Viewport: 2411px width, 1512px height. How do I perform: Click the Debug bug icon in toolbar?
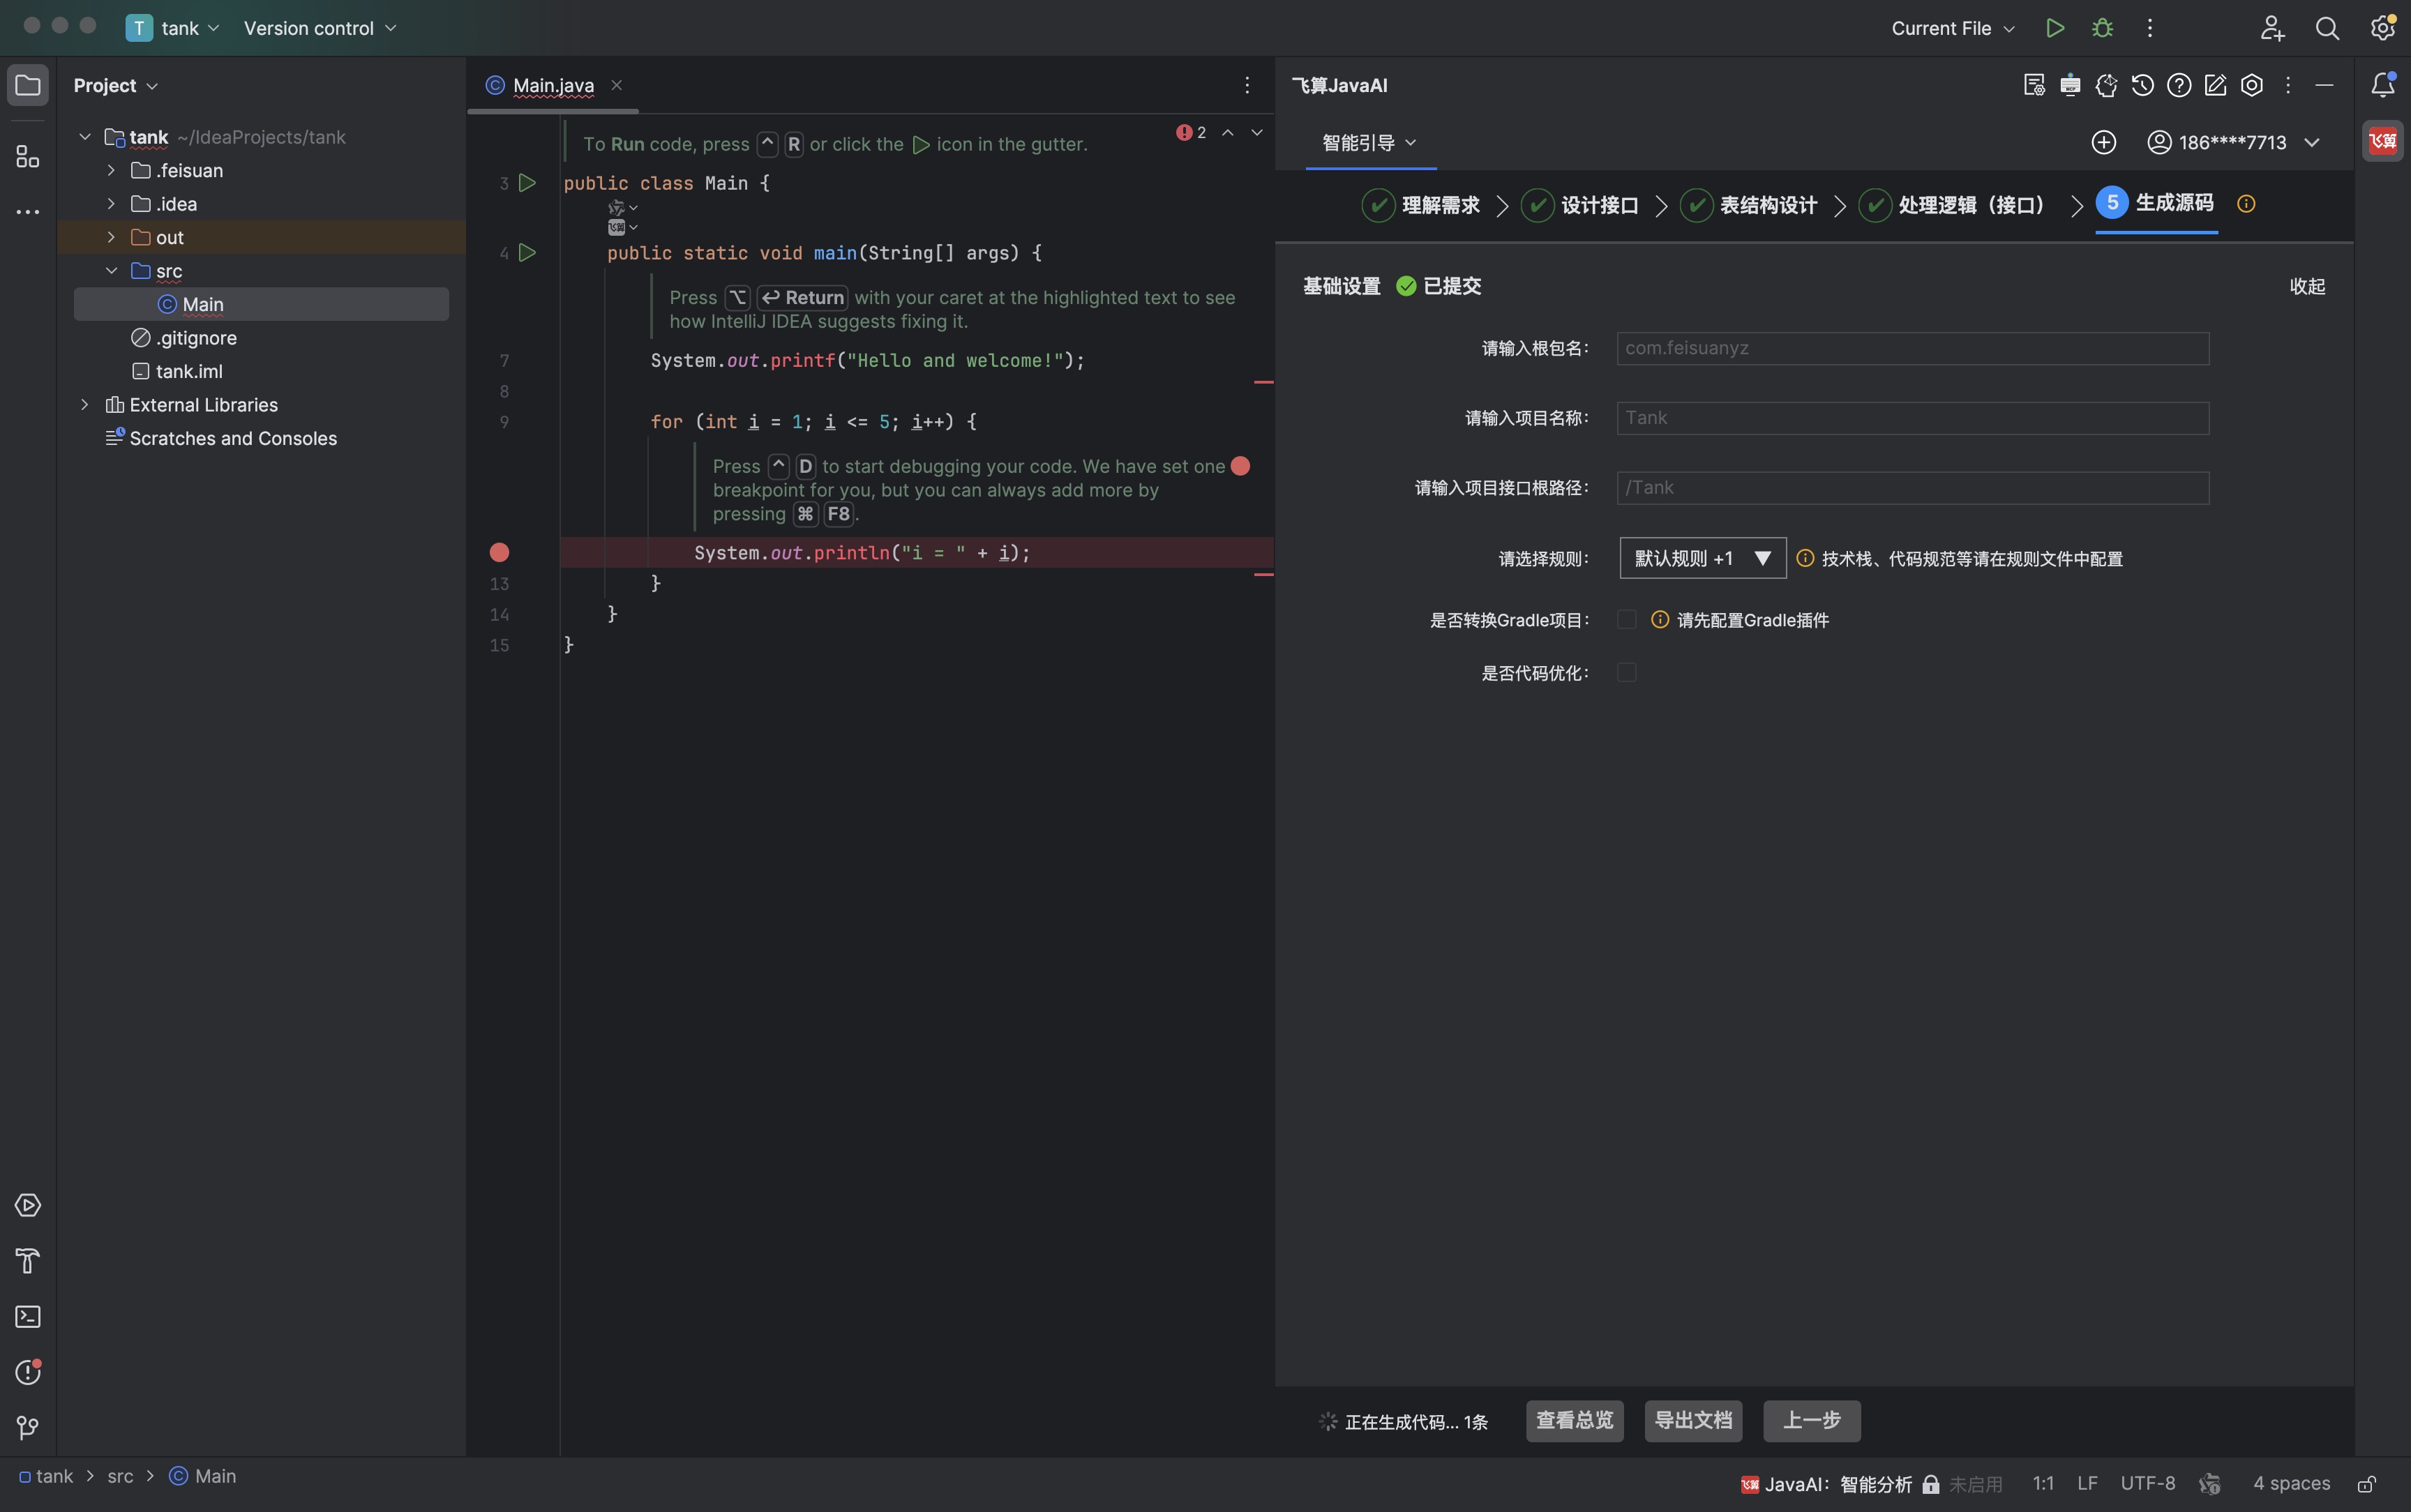pyautogui.click(x=2102, y=28)
